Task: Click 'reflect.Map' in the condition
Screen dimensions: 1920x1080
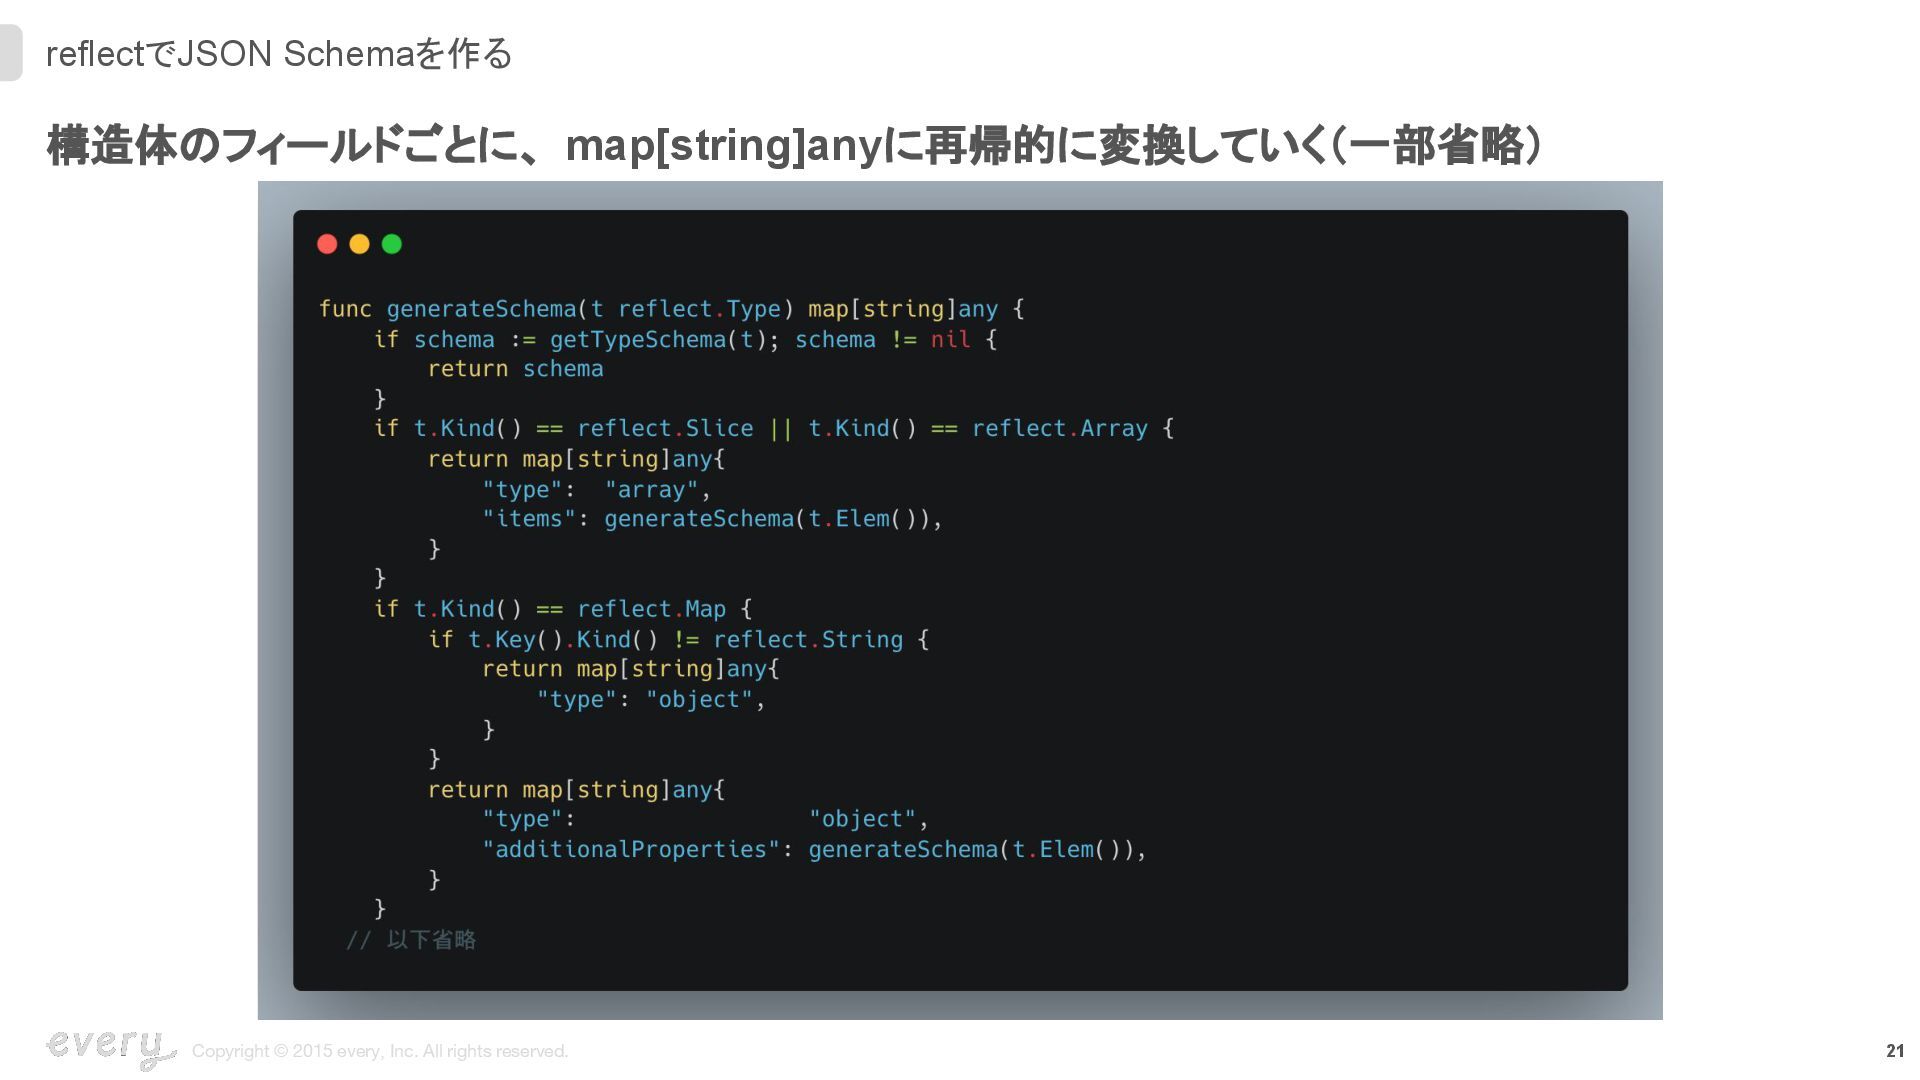Action: click(x=651, y=609)
